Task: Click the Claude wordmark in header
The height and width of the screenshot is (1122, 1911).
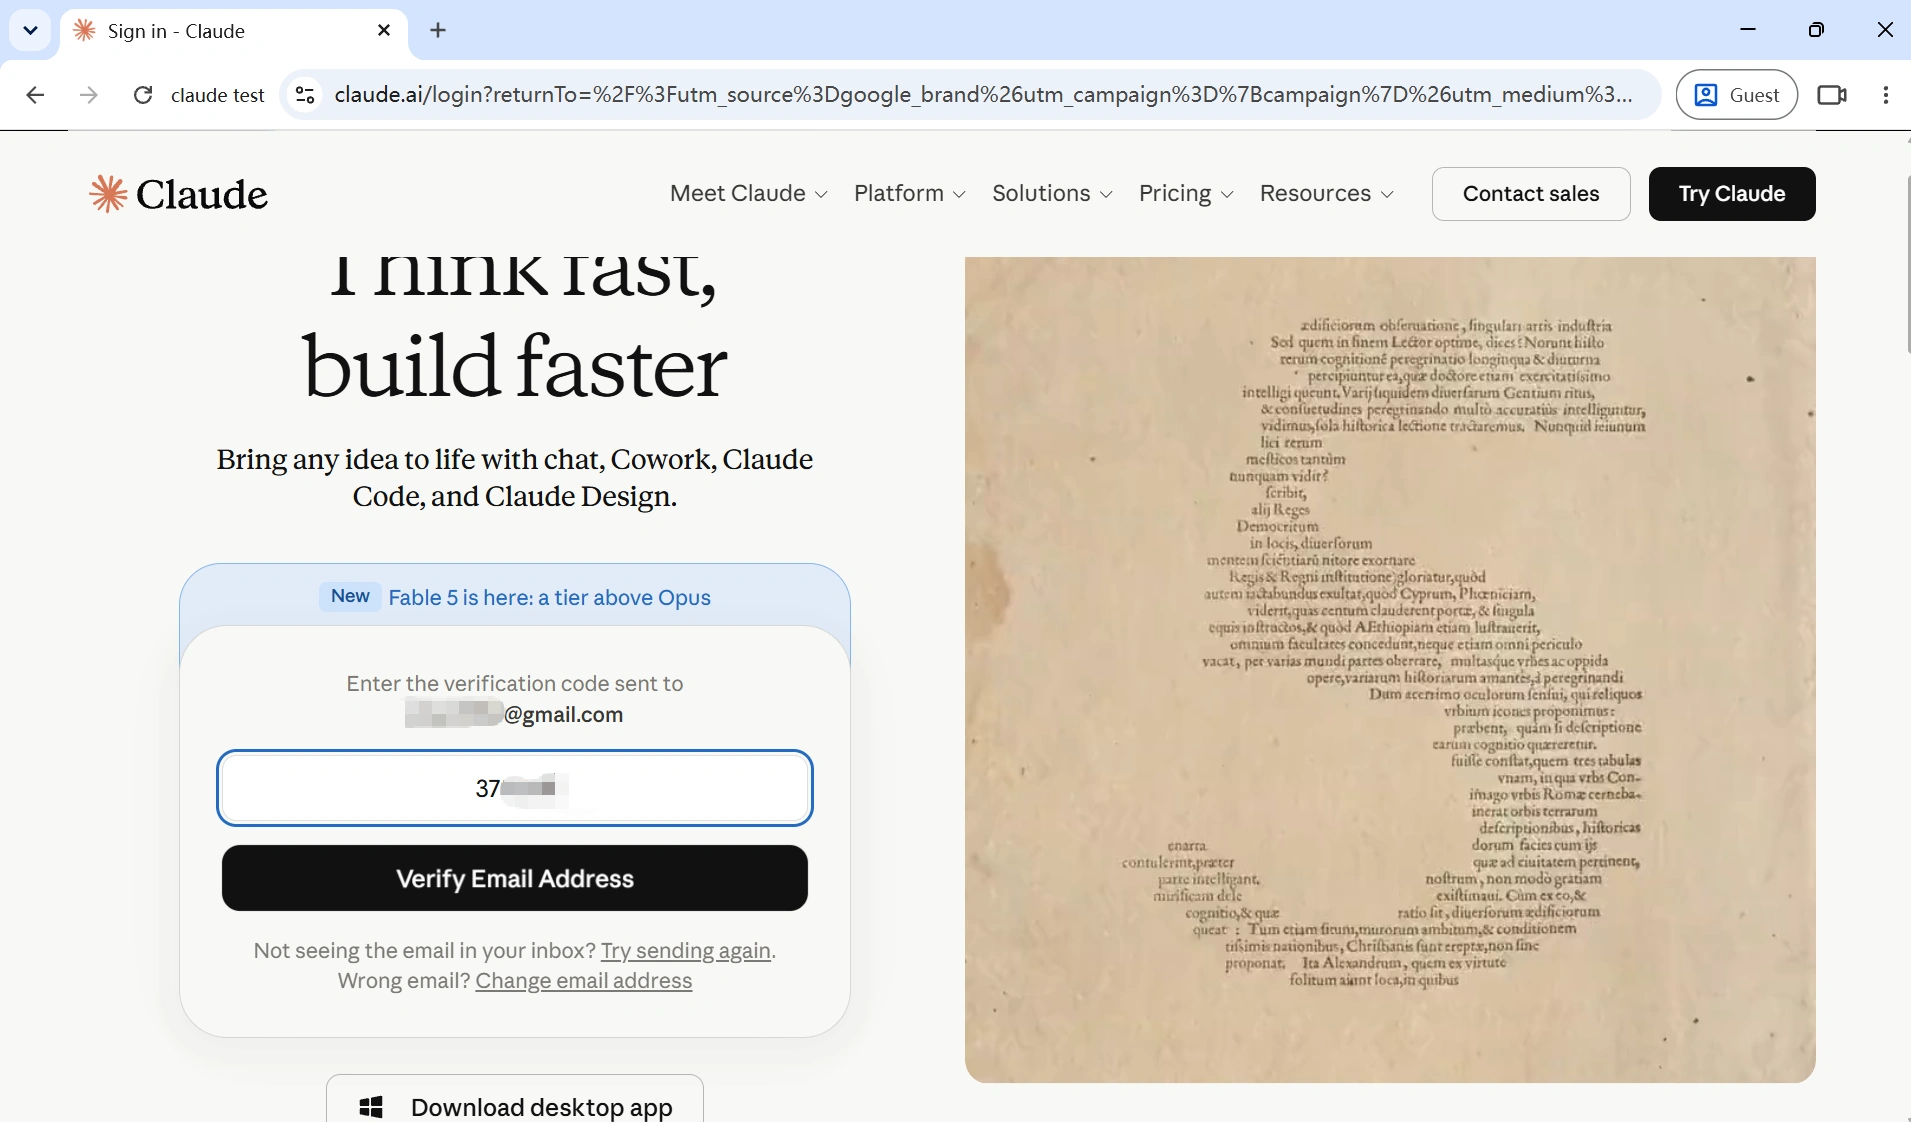Action: pos(201,194)
